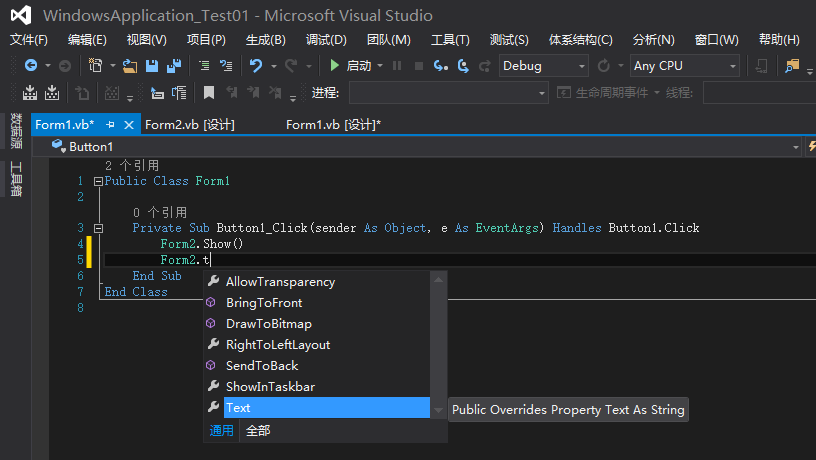Image resolution: width=816 pixels, height=460 pixels.
Task: Open the 体系结构(C) menu
Action: [x=581, y=40]
